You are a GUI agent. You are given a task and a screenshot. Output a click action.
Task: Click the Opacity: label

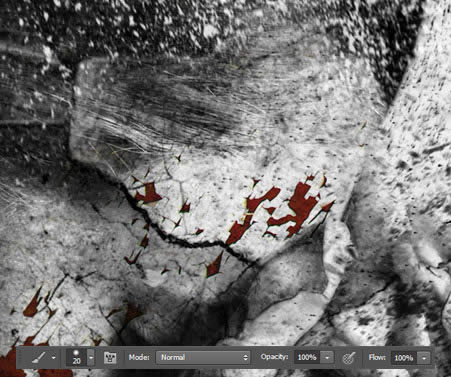tap(274, 357)
